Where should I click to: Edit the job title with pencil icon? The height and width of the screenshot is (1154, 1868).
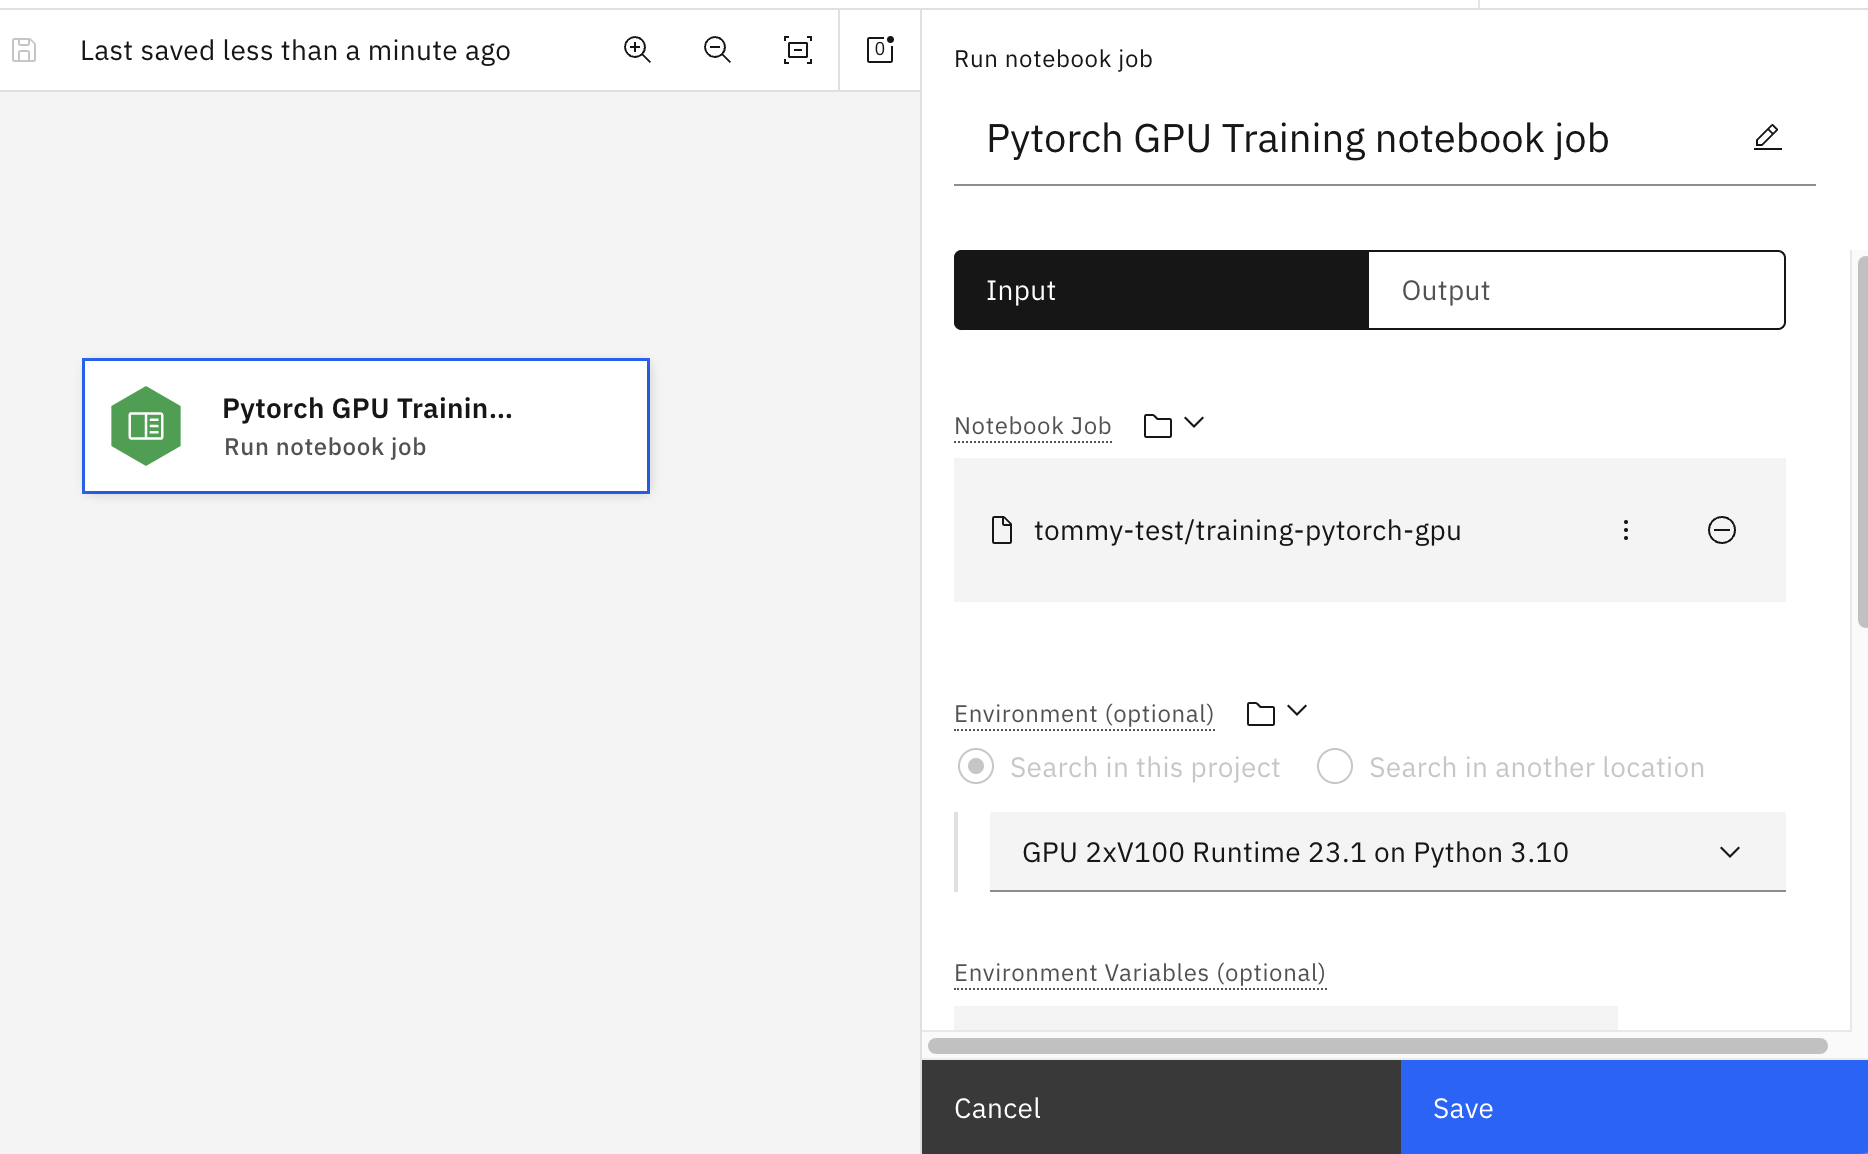pos(1767,138)
